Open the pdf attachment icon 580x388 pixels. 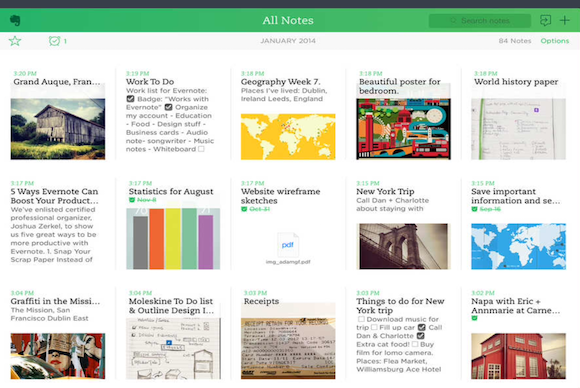(288, 244)
